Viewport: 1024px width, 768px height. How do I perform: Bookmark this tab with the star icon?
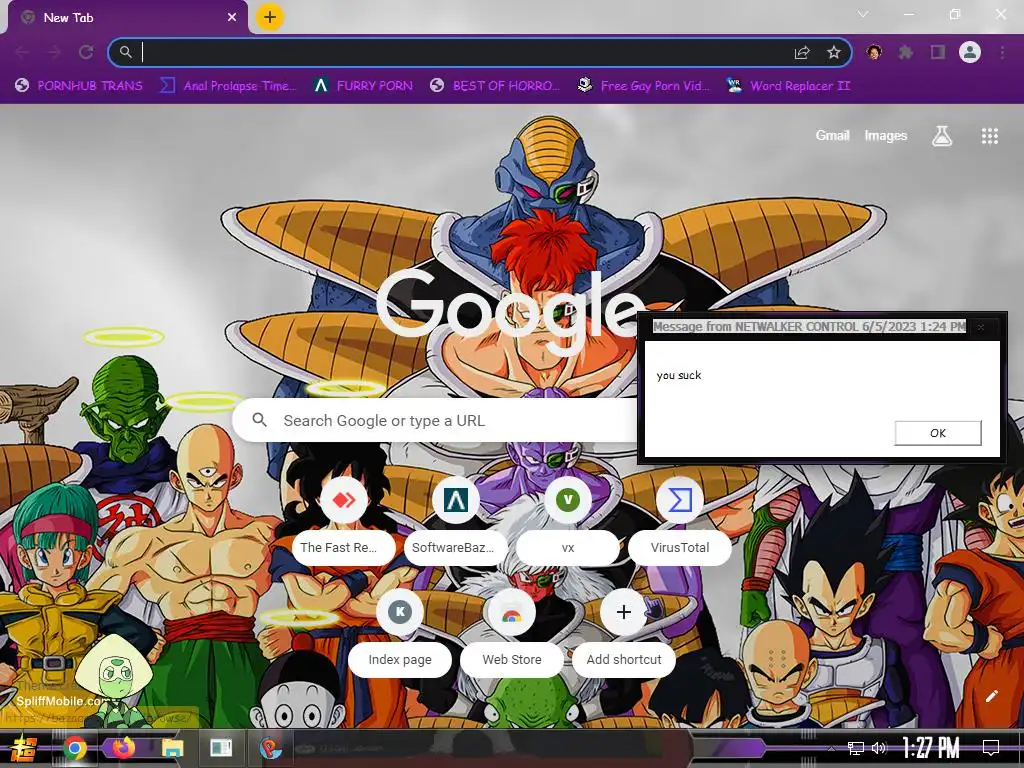pos(834,53)
